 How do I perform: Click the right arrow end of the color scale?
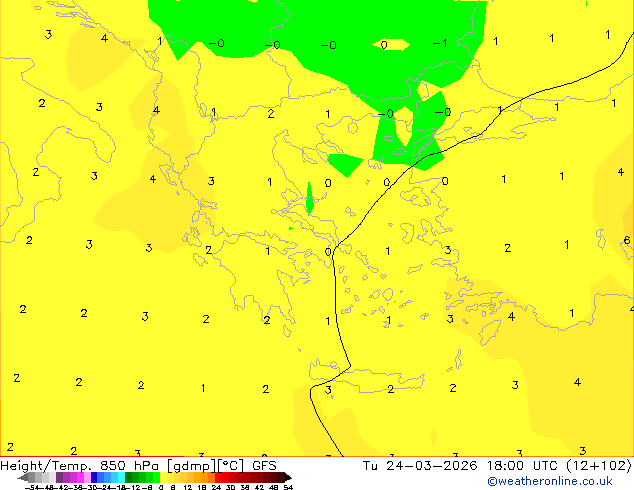[288, 477]
